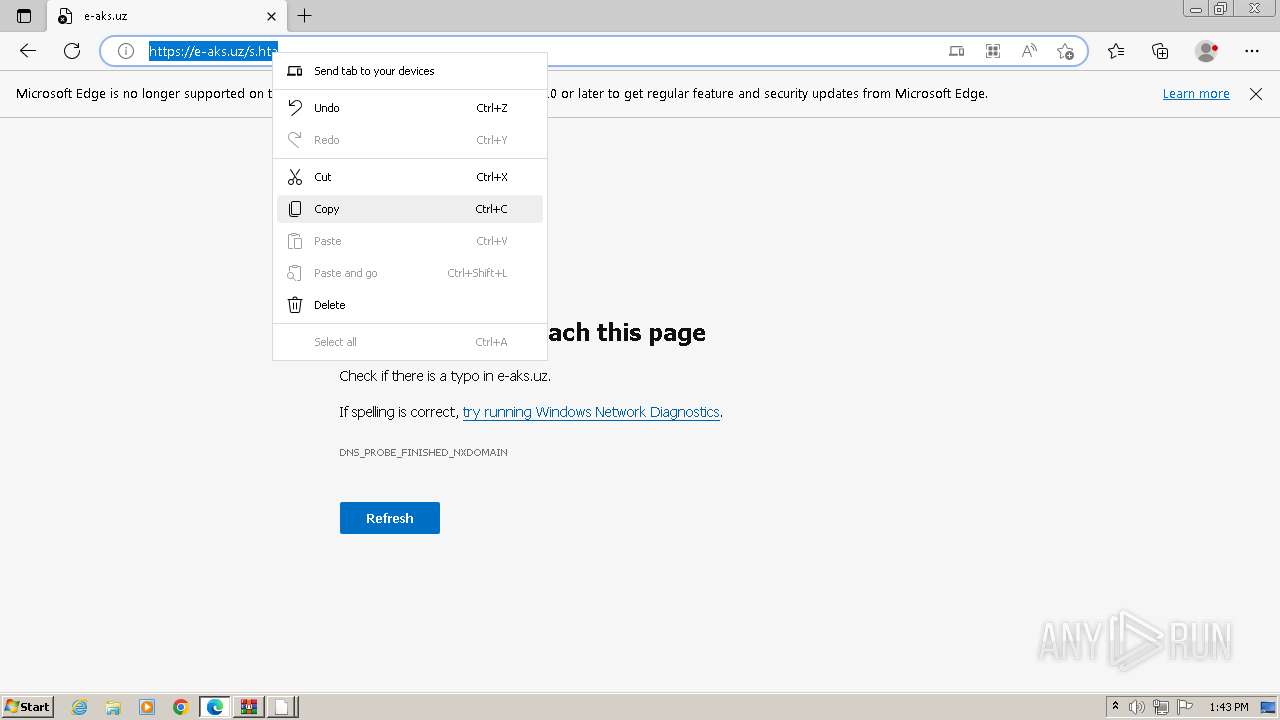
Task: Open Settings and more ellipsis menu
Action: (x=1252, y=51)
